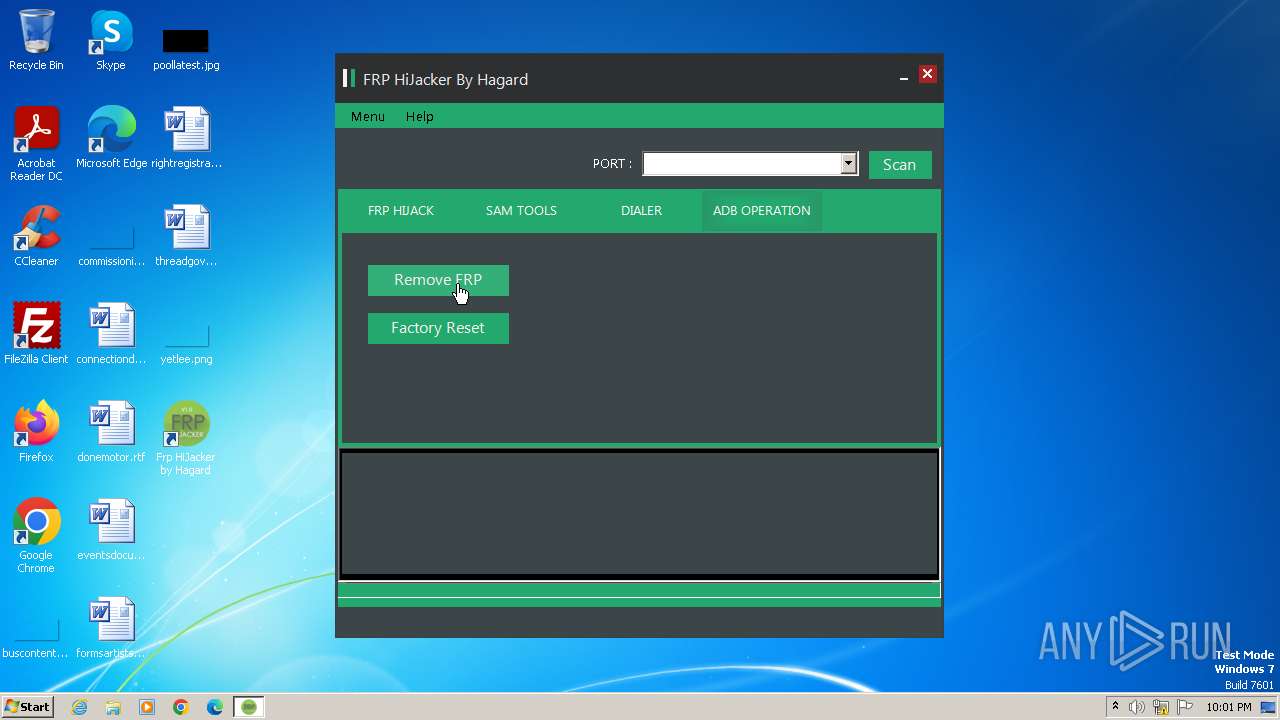Screen dimensions: 1280x720
Task: Open the Menu menu
Action: pos(368,117)
